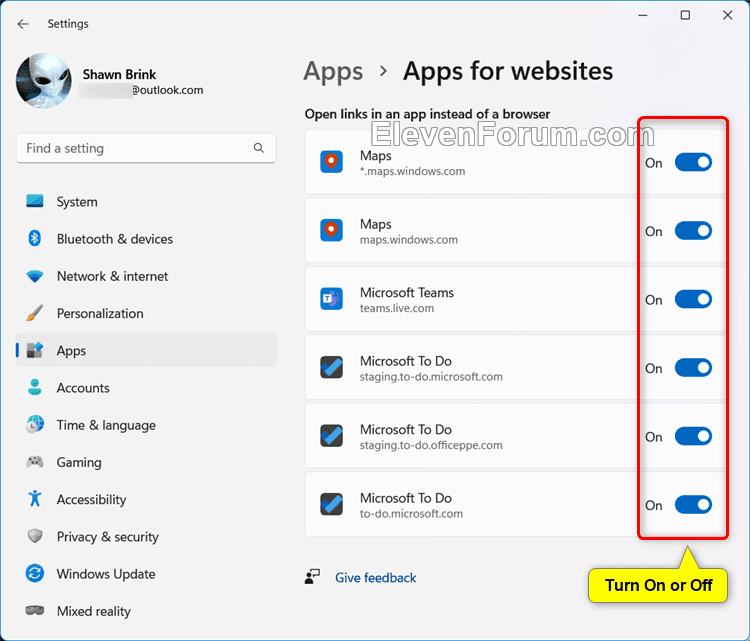Viewport: 750px width, 641px height.
Task: Click the Apps breadcrumb link
Action: (x=333, y=72)
